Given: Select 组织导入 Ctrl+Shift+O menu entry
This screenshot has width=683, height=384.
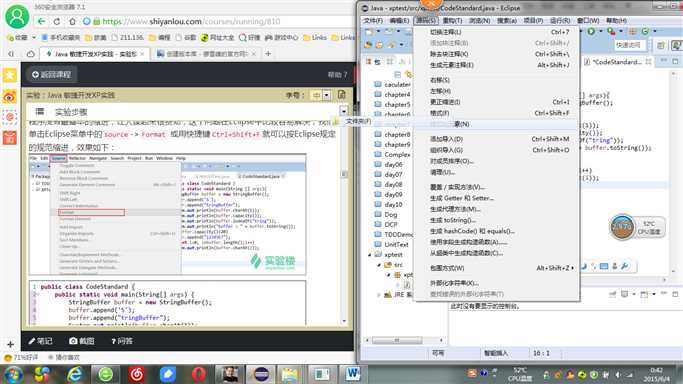Looking at the screenshot, I should pos(497,150).
